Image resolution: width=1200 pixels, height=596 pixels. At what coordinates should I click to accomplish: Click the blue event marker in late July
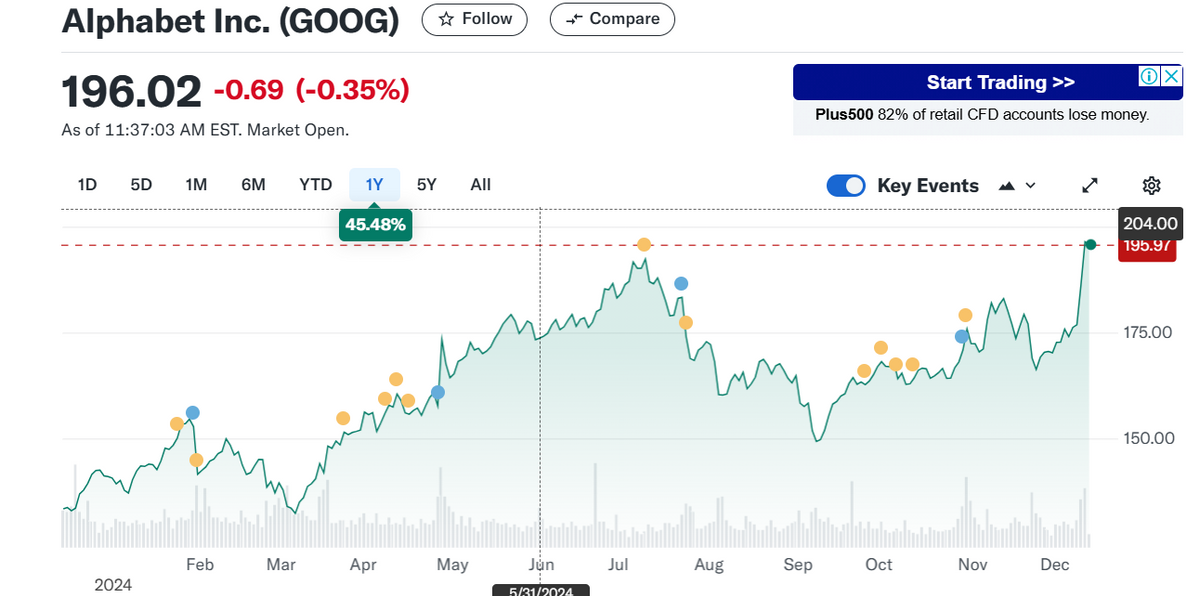(x=681, y=284)
